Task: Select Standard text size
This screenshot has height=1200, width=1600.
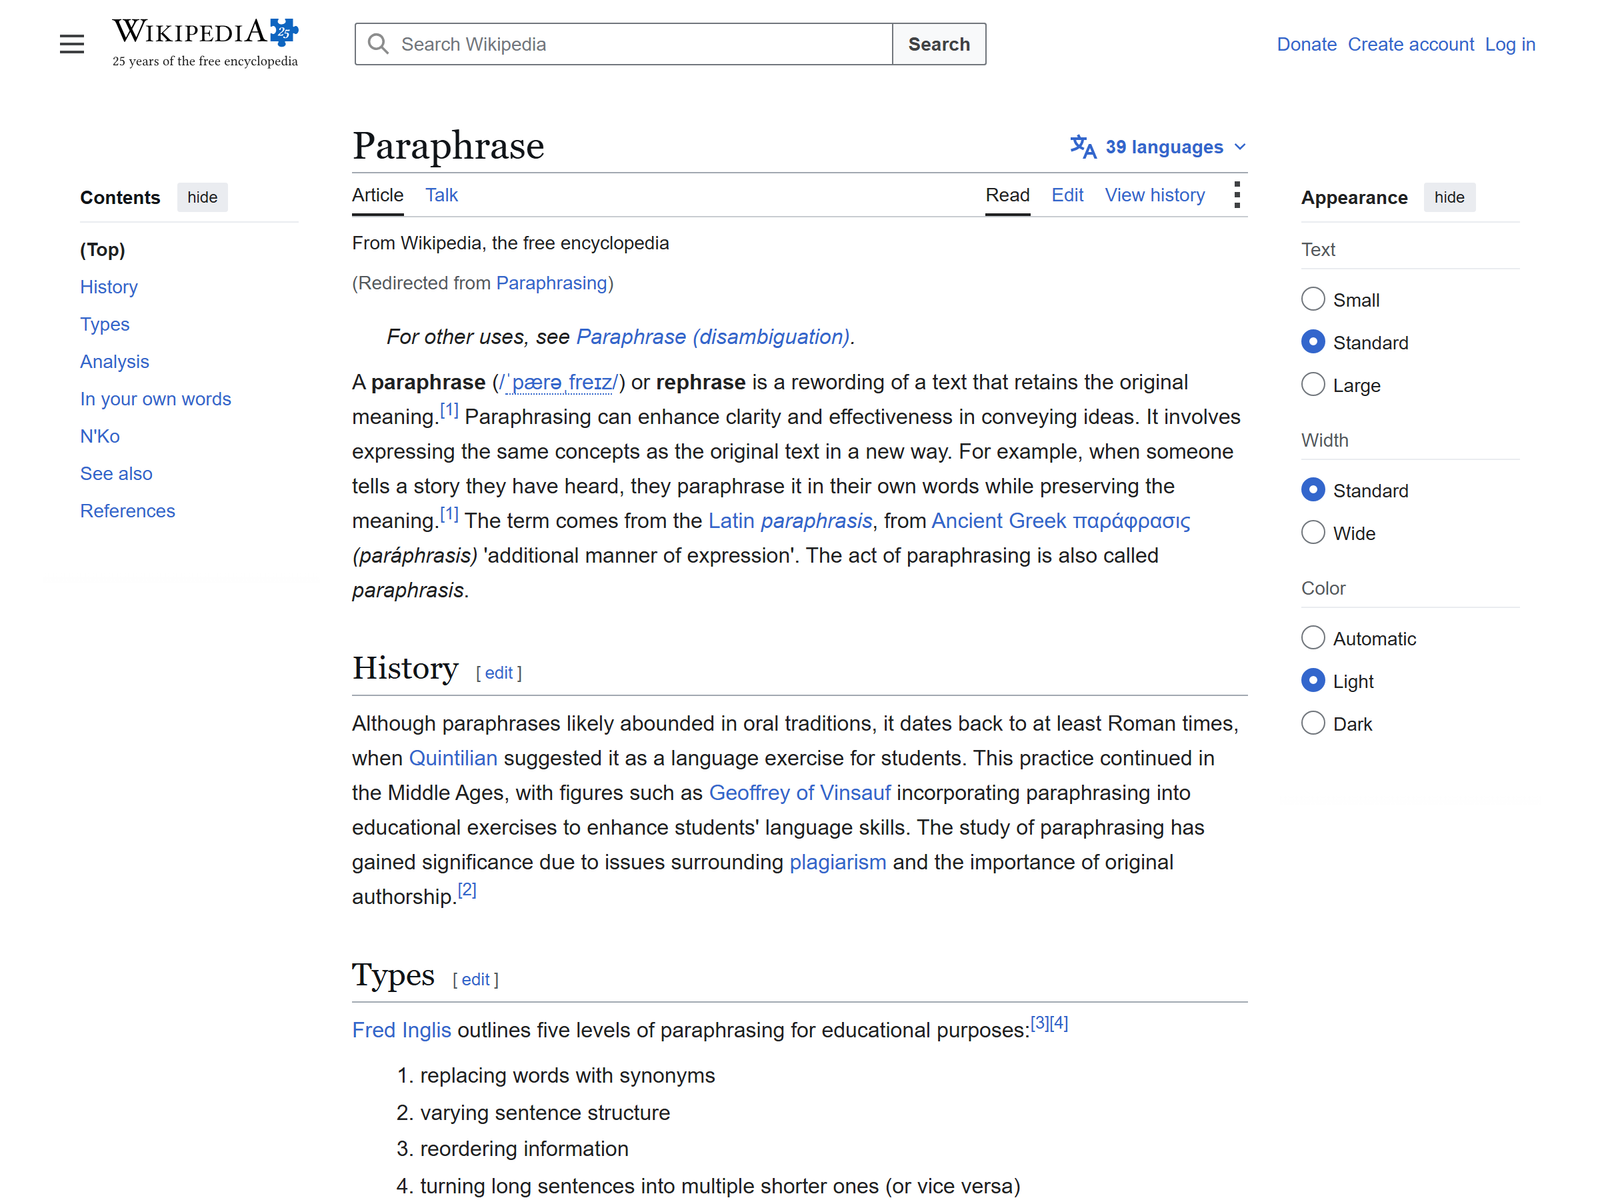Action: point(1313,342)
